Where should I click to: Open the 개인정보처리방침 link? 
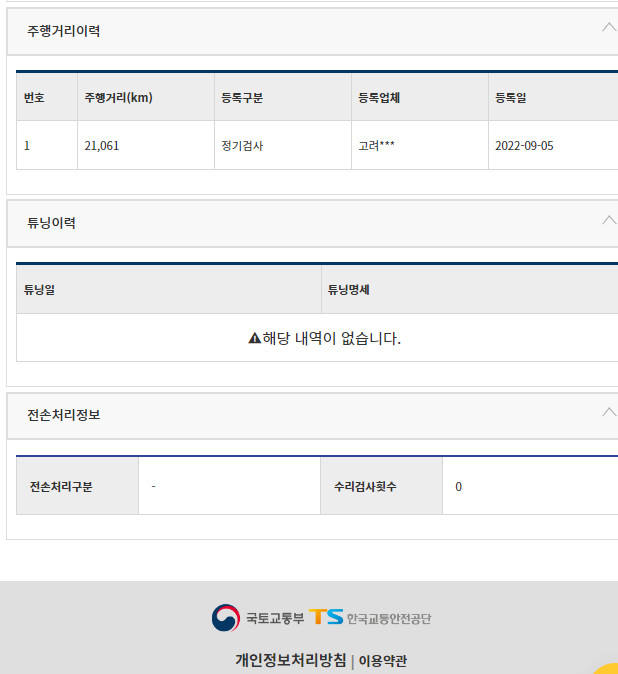[x=291, y=660]
